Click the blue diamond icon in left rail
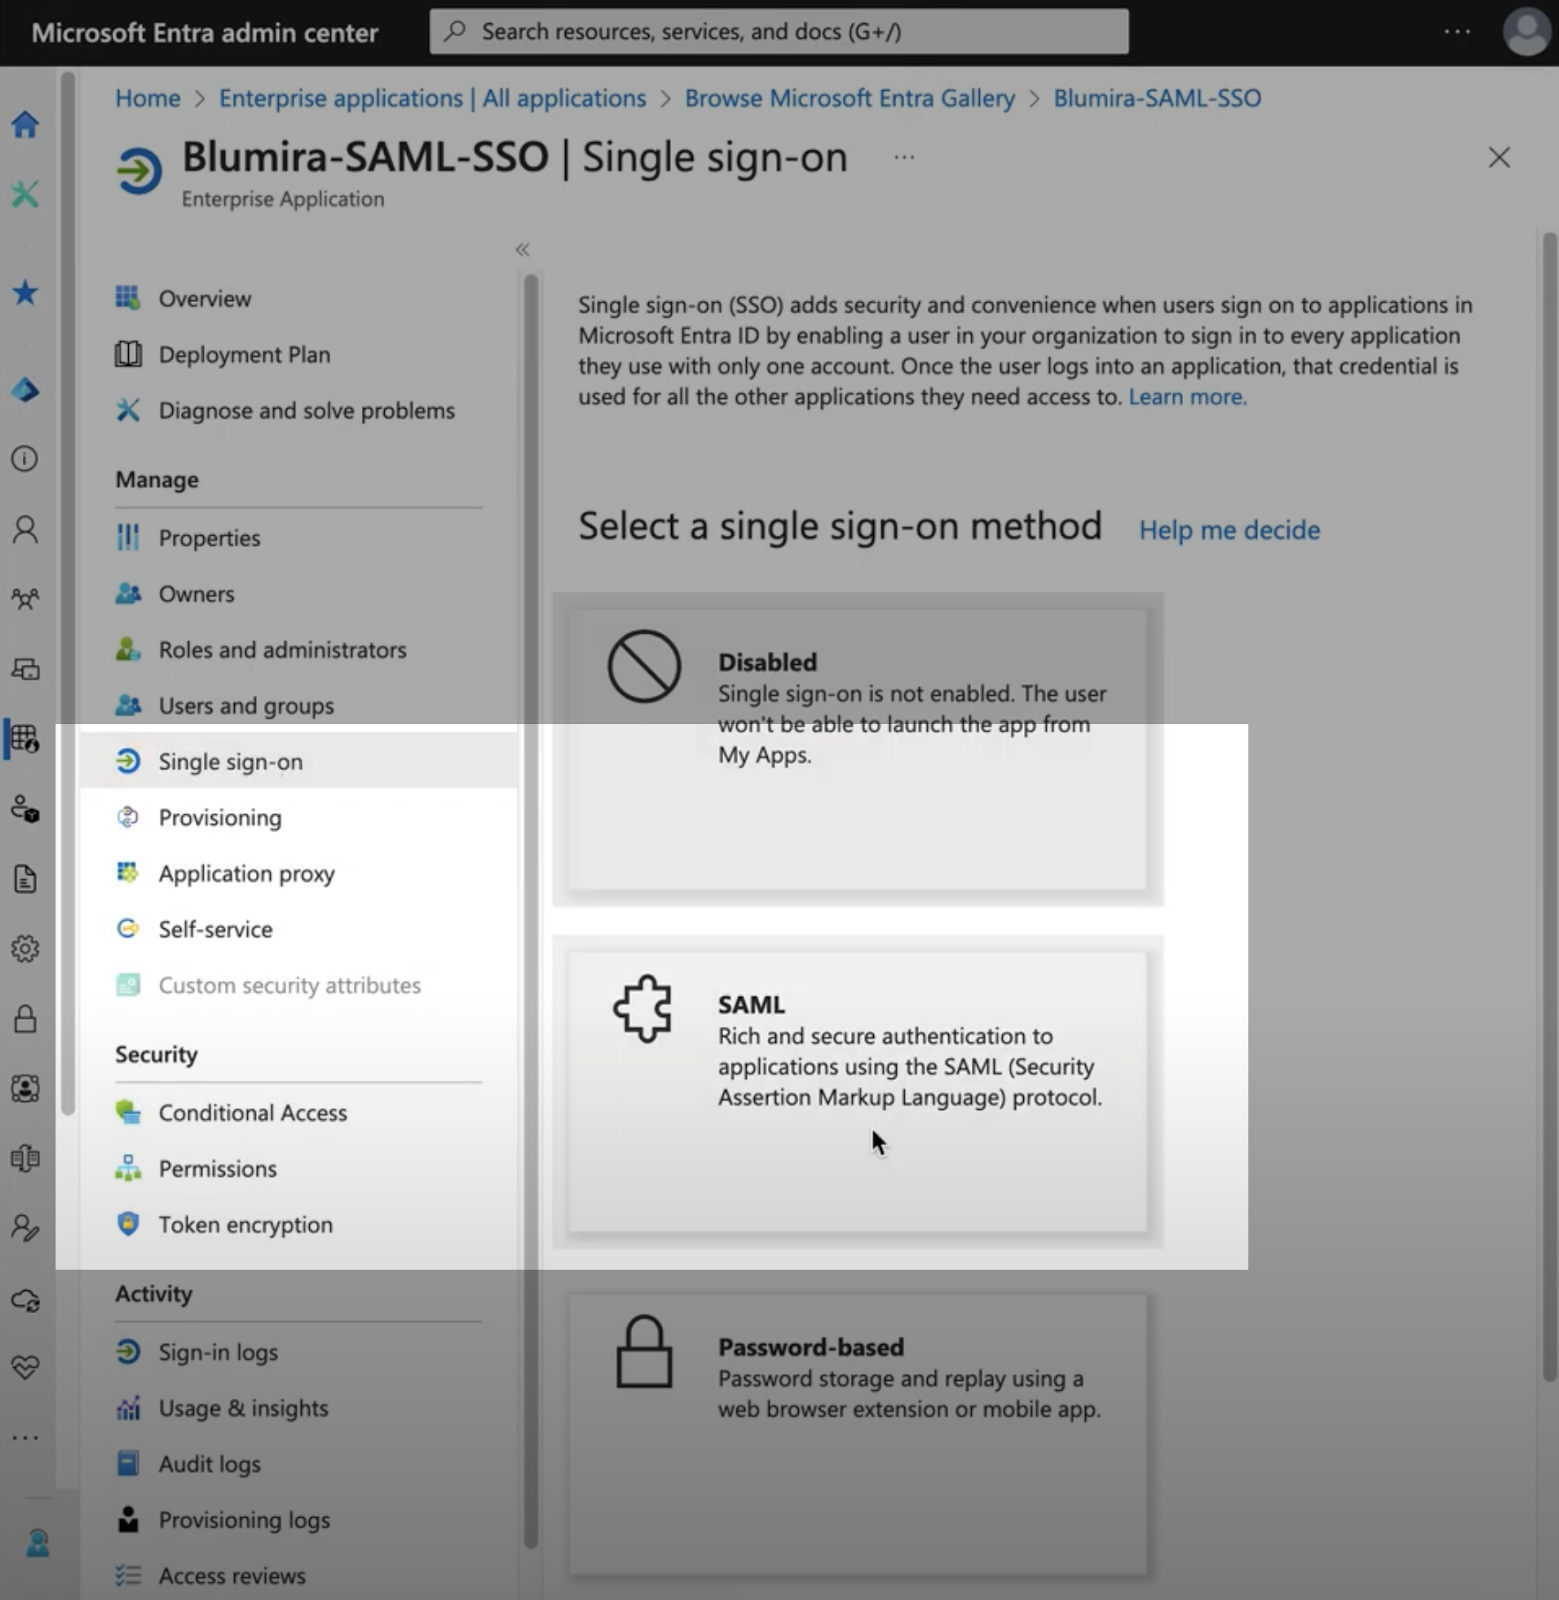Screen dimensions: 1559x1600 point(25,389)
